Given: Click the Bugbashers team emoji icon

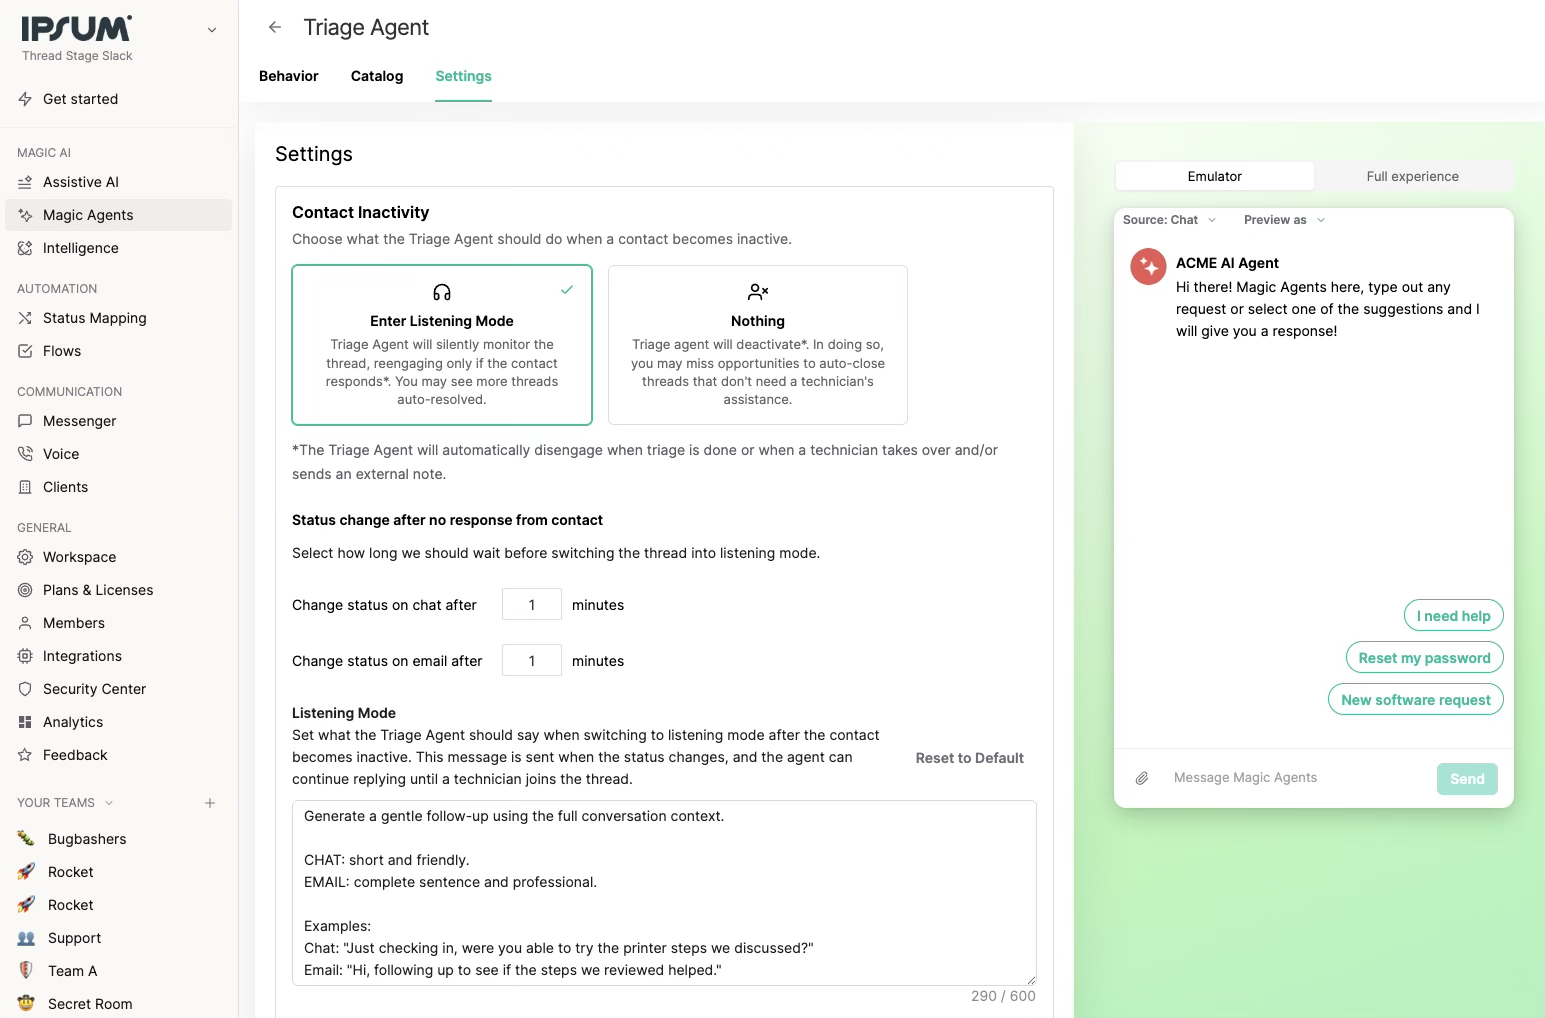Looking at the screenshot, I should pyautogui.click(x=26, y=839).
